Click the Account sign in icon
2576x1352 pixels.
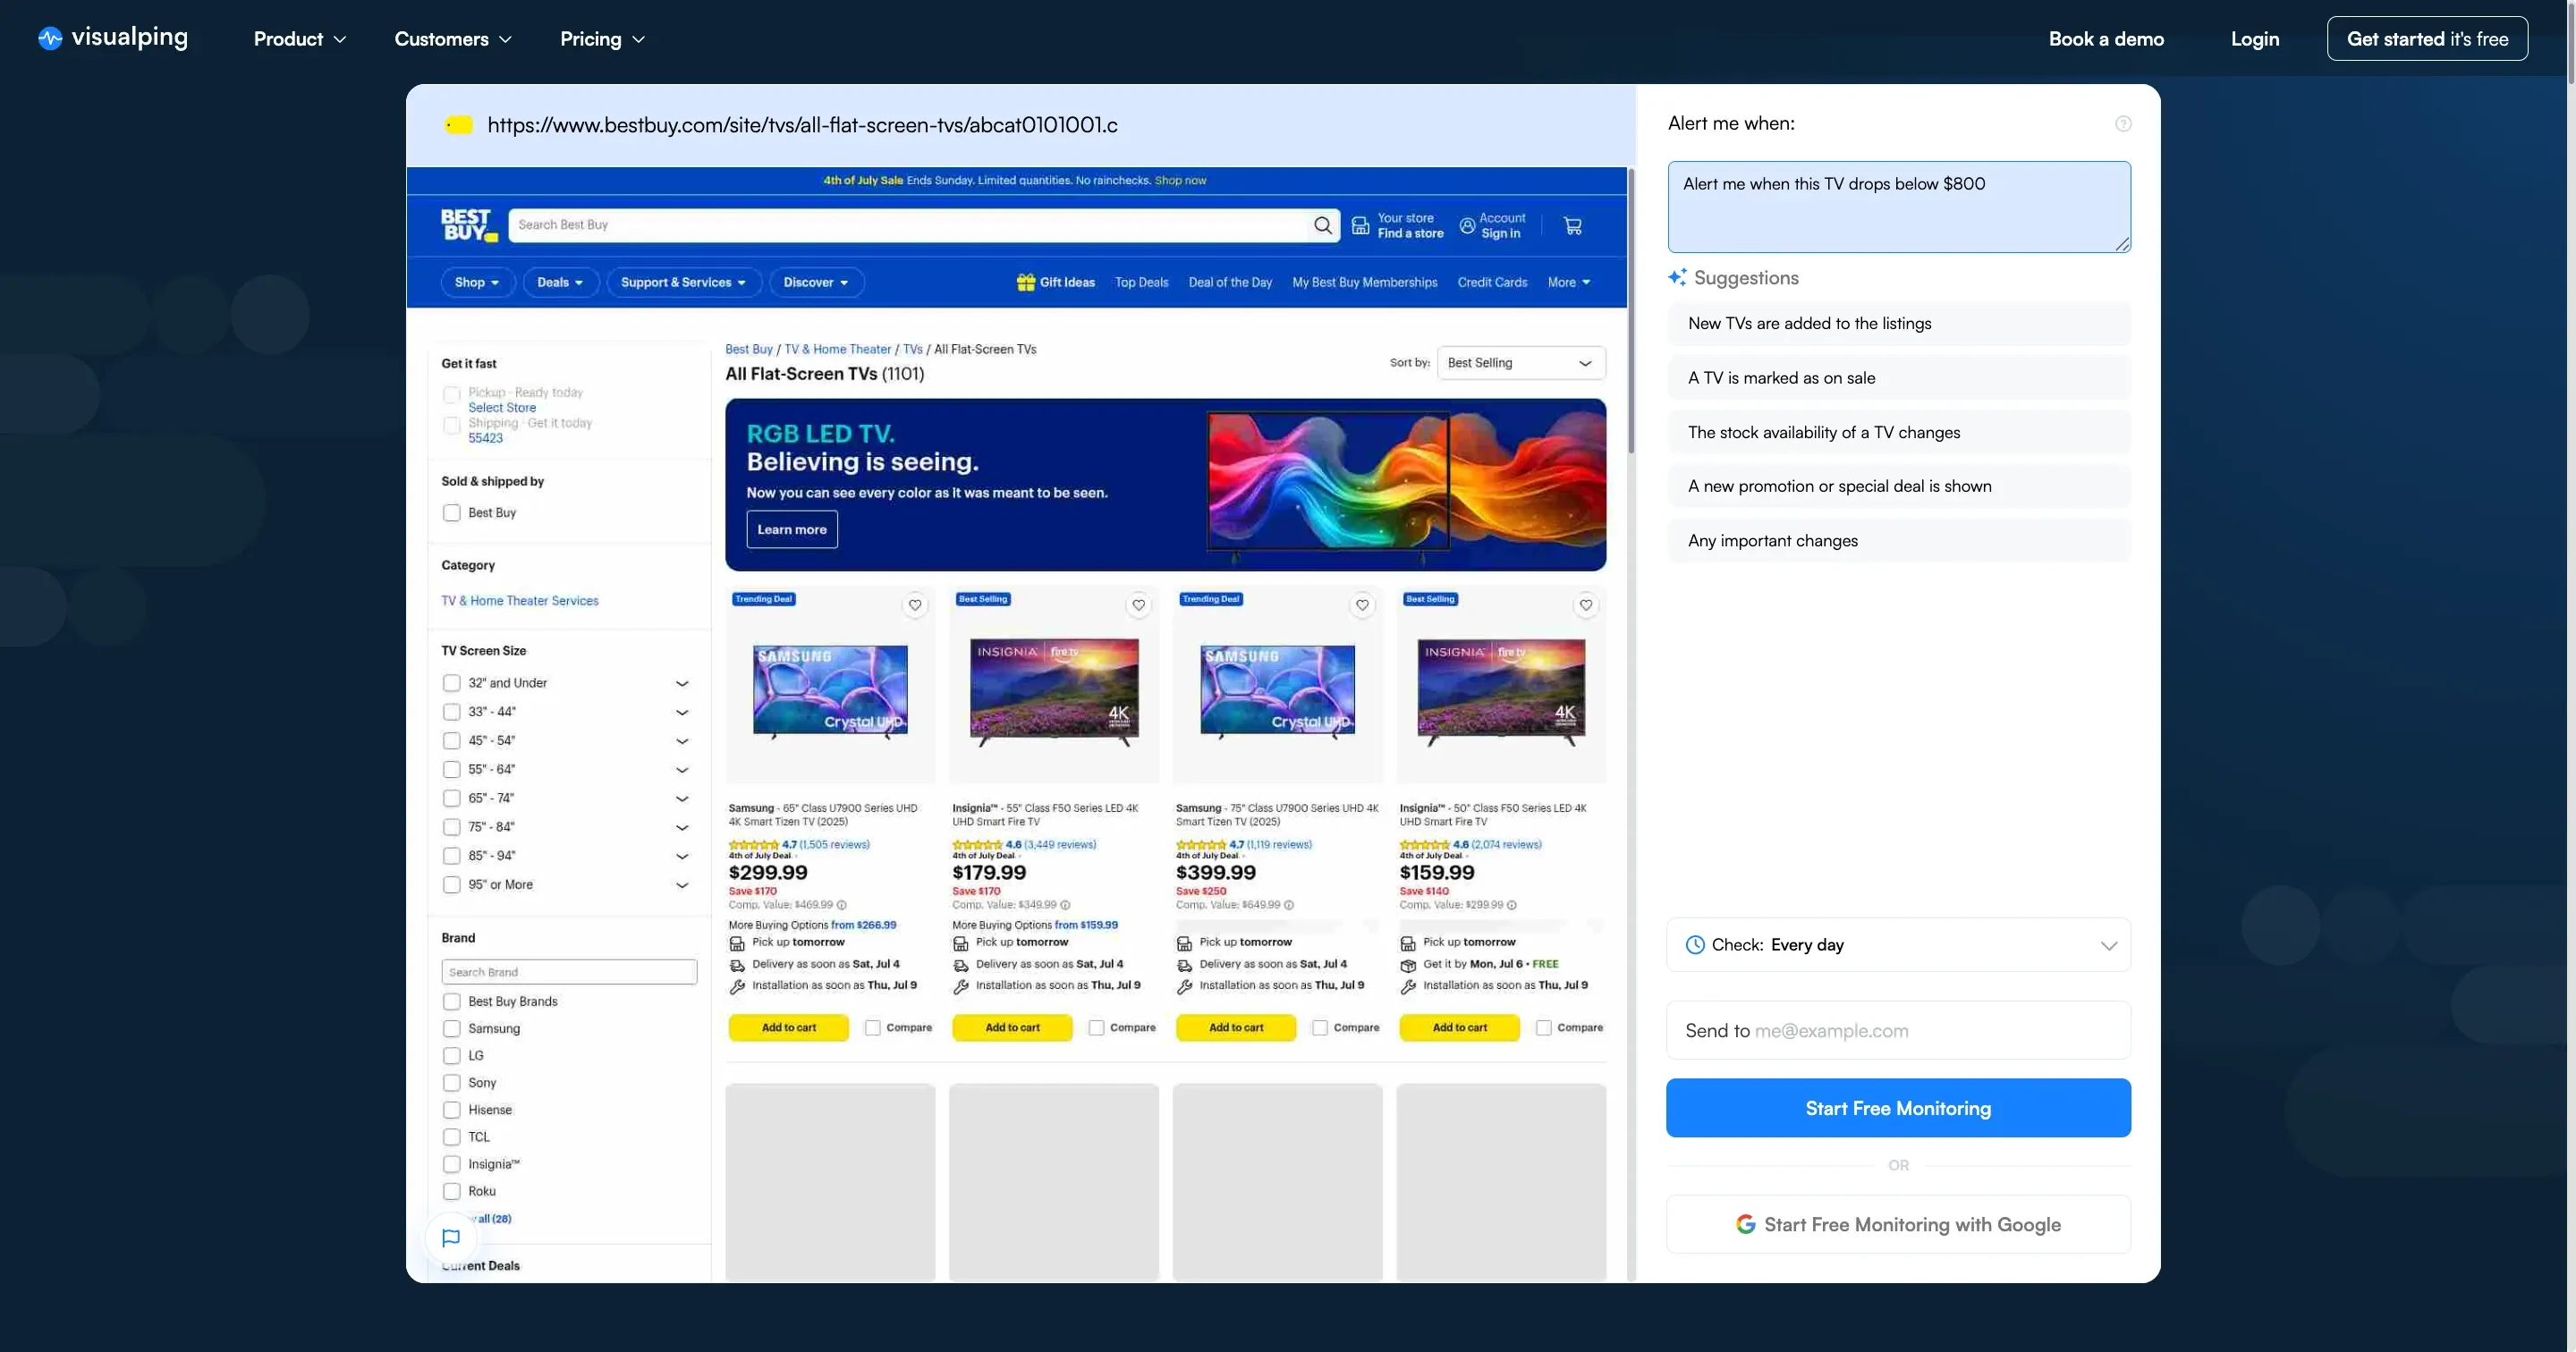click(1467, 226)
